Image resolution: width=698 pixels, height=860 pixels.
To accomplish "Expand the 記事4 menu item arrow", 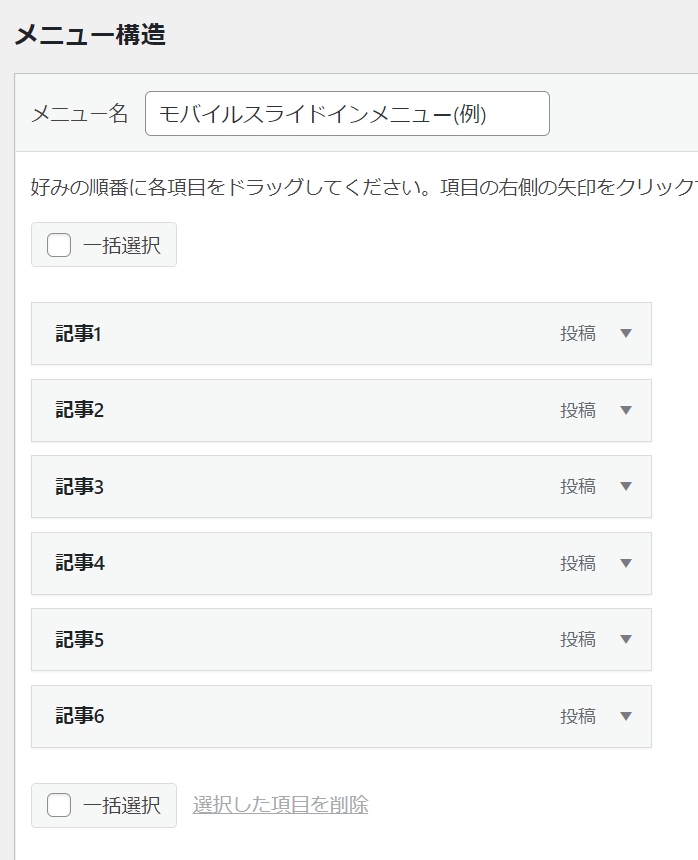I will pos(626,563).
